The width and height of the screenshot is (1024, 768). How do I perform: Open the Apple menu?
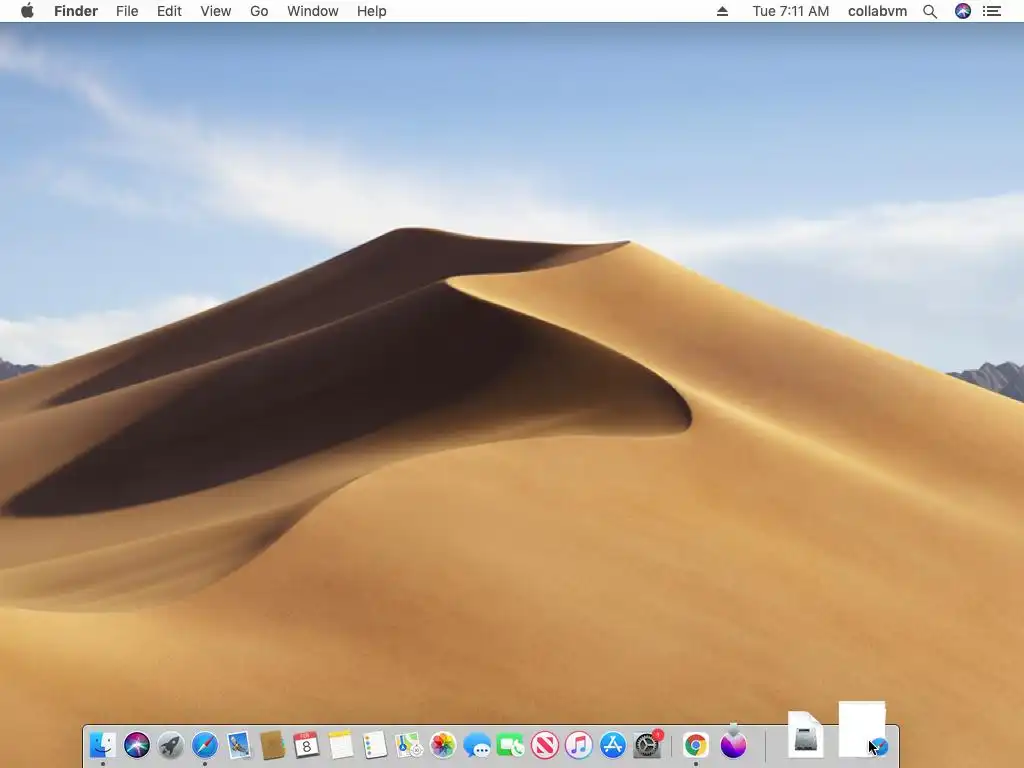[27, 11]
